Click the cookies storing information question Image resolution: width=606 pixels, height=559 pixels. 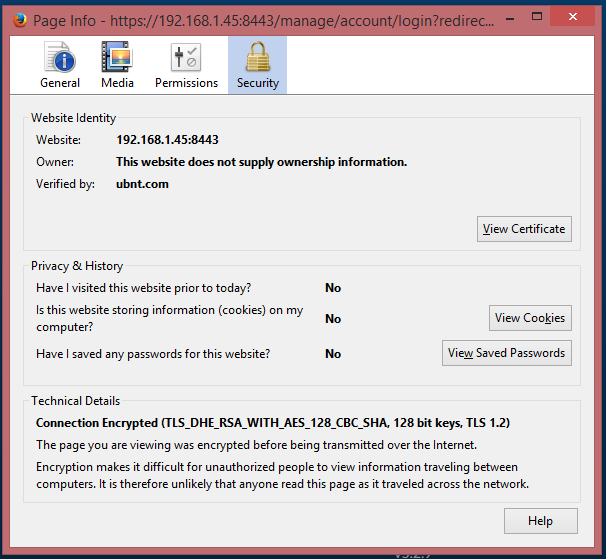tap(170, 319)
